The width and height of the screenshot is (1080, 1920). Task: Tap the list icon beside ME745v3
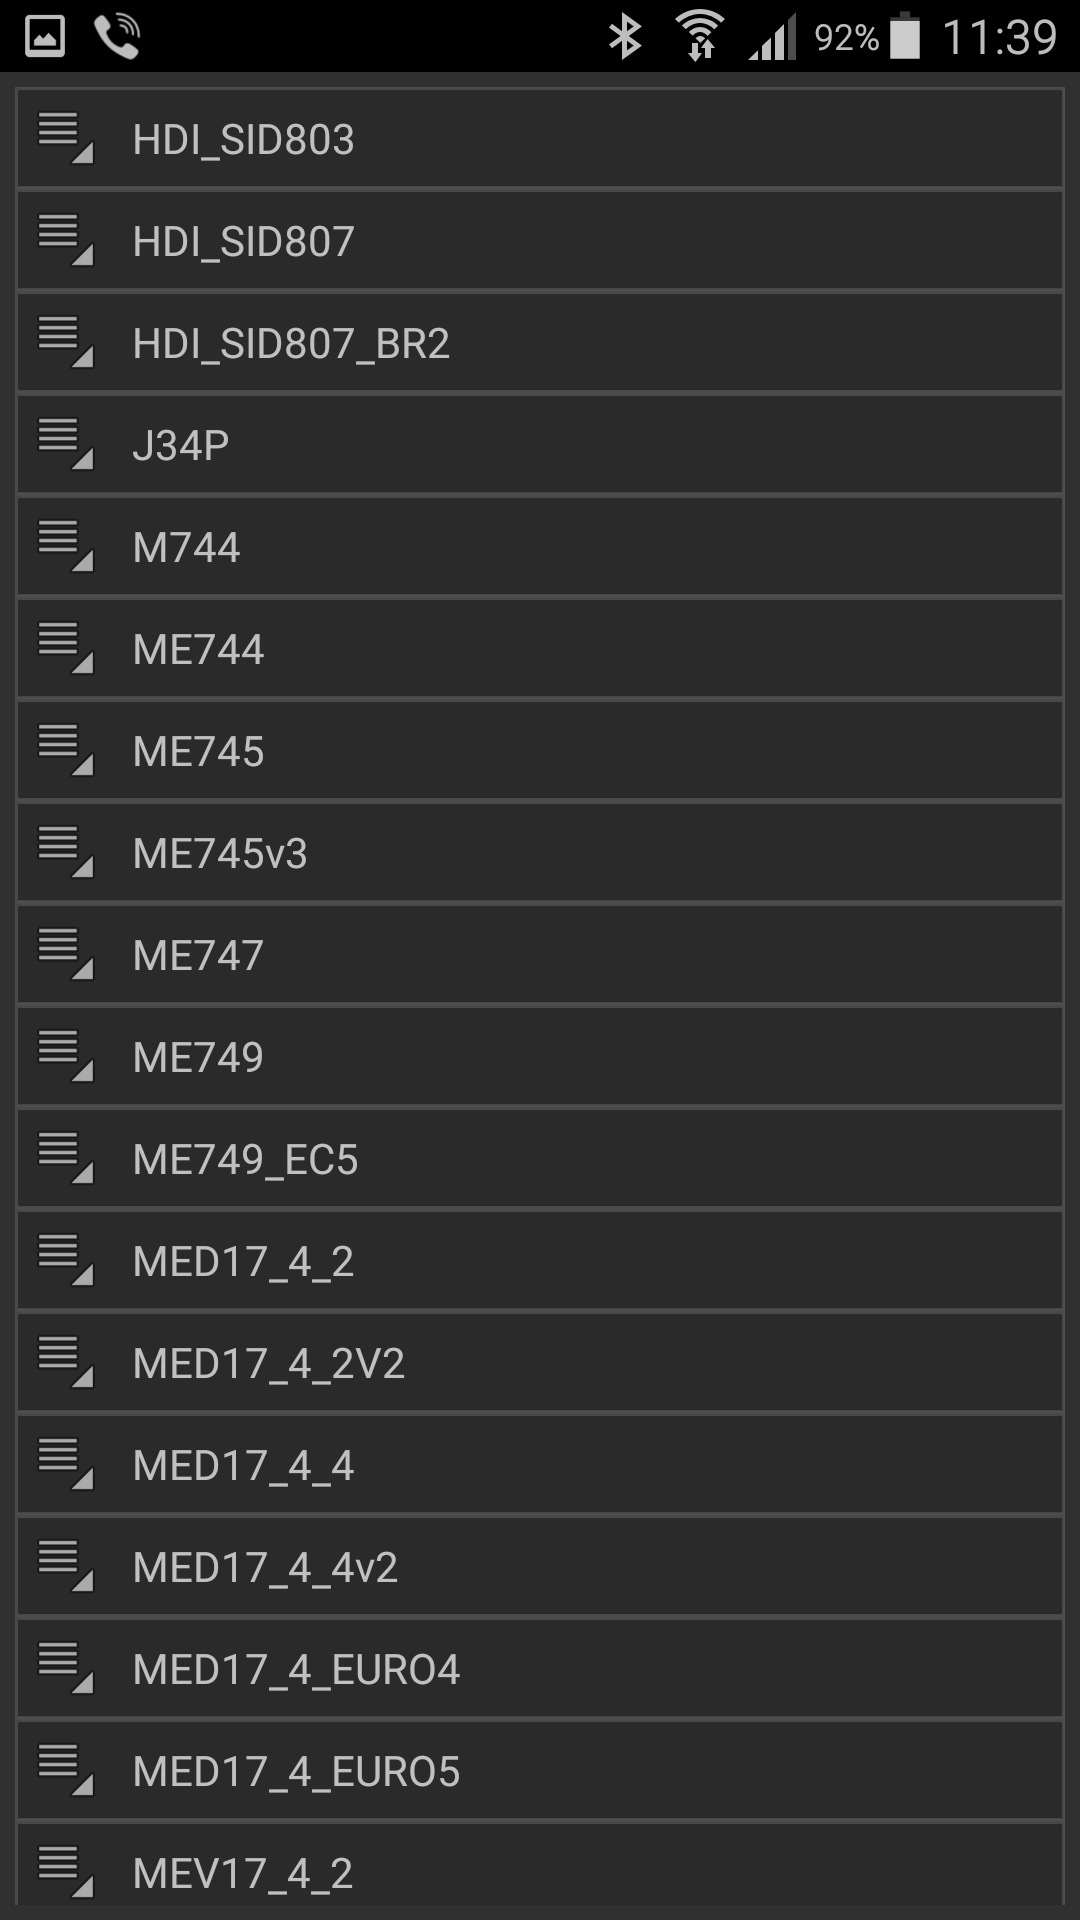tap(65, 852)
